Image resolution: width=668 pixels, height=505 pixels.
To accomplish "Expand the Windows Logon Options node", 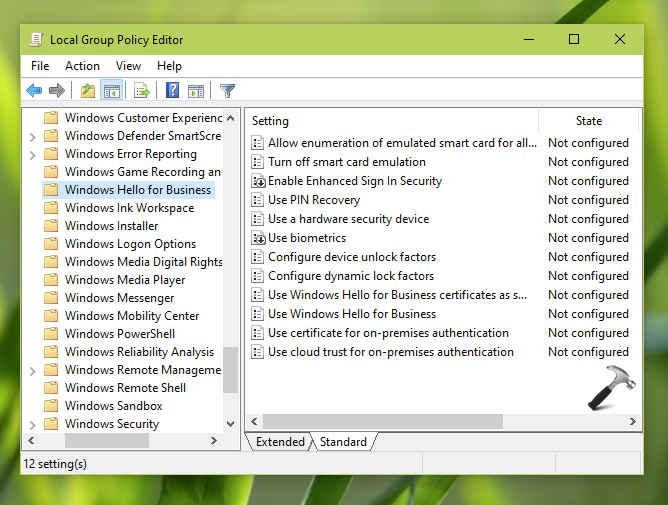I will coord(33,244).
